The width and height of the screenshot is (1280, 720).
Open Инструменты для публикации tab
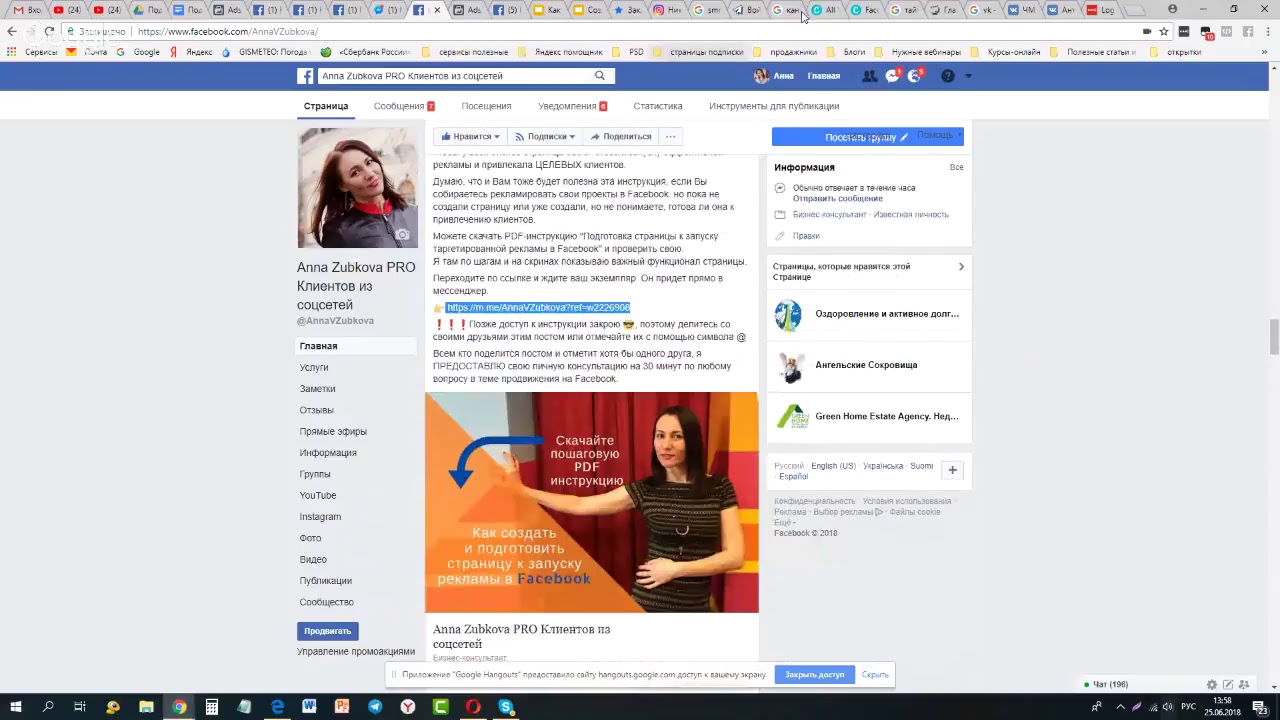pyautogui.click(x=774, y=106)
